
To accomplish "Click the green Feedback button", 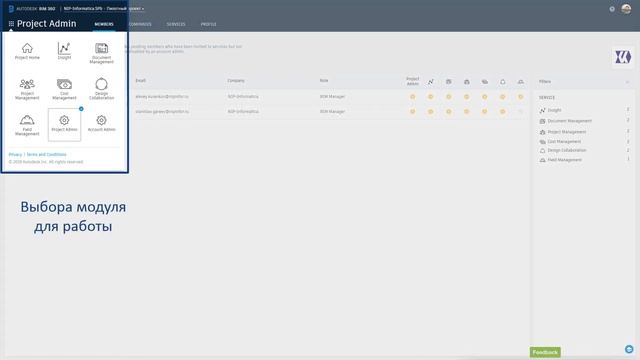I will pos(545,352).
